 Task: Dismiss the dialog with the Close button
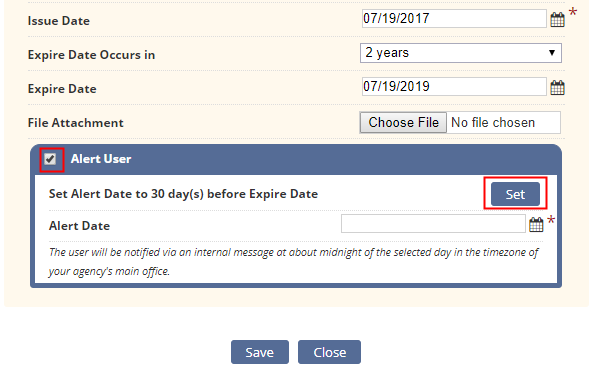pyautogui.click(x=329, y=352)
